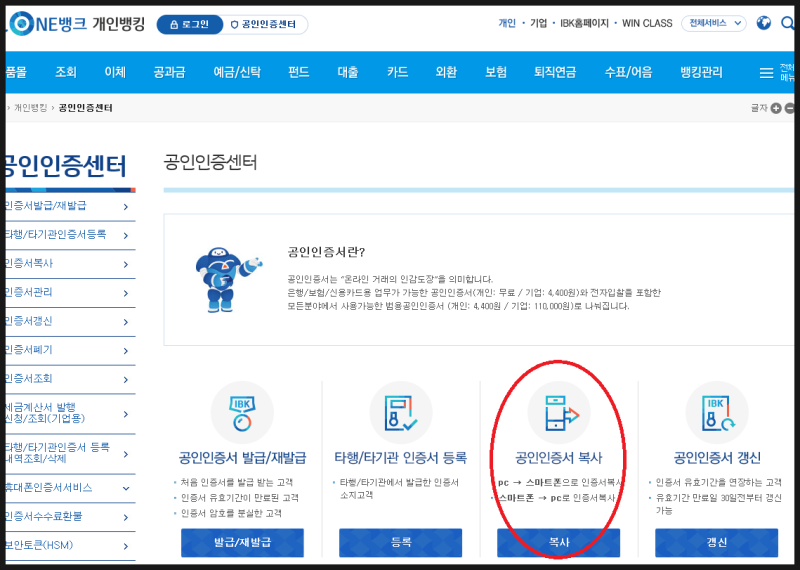This screenshot has width=800, height=570.
Task: Open 인증서수수료환불 sidebar item
Action: pyautogui.click(x=68, y=517)
